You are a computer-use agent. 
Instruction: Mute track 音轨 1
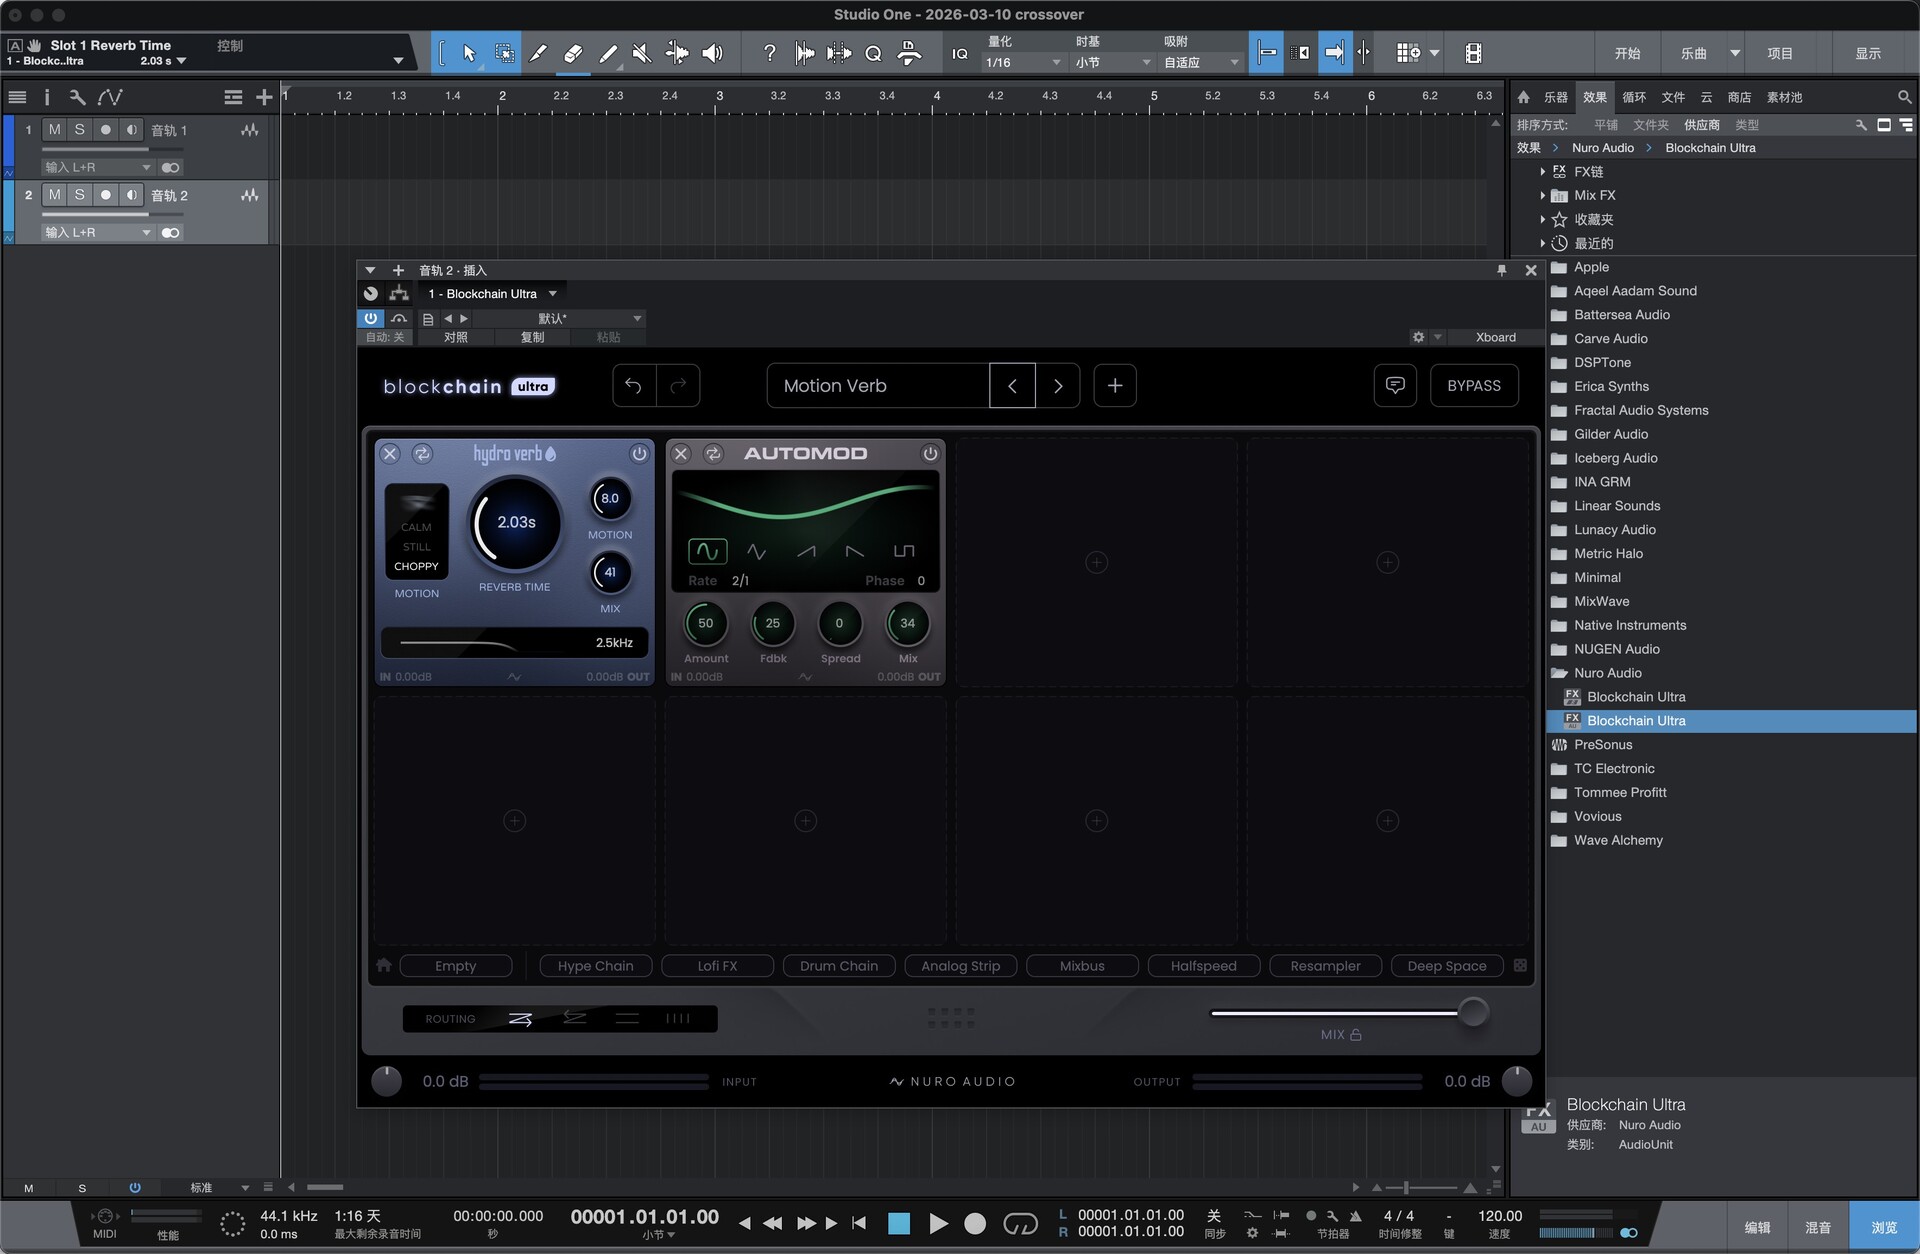click(54, 130)
